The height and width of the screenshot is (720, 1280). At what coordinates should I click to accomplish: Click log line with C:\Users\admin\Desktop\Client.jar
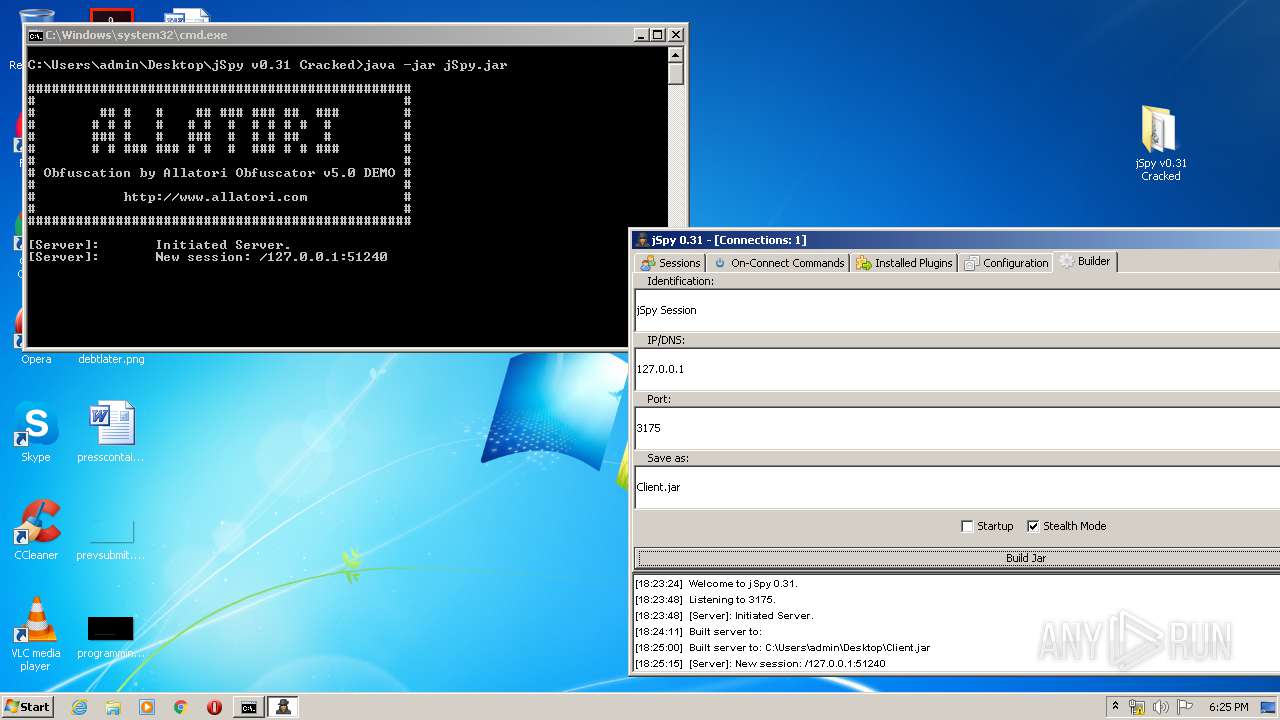783,647
